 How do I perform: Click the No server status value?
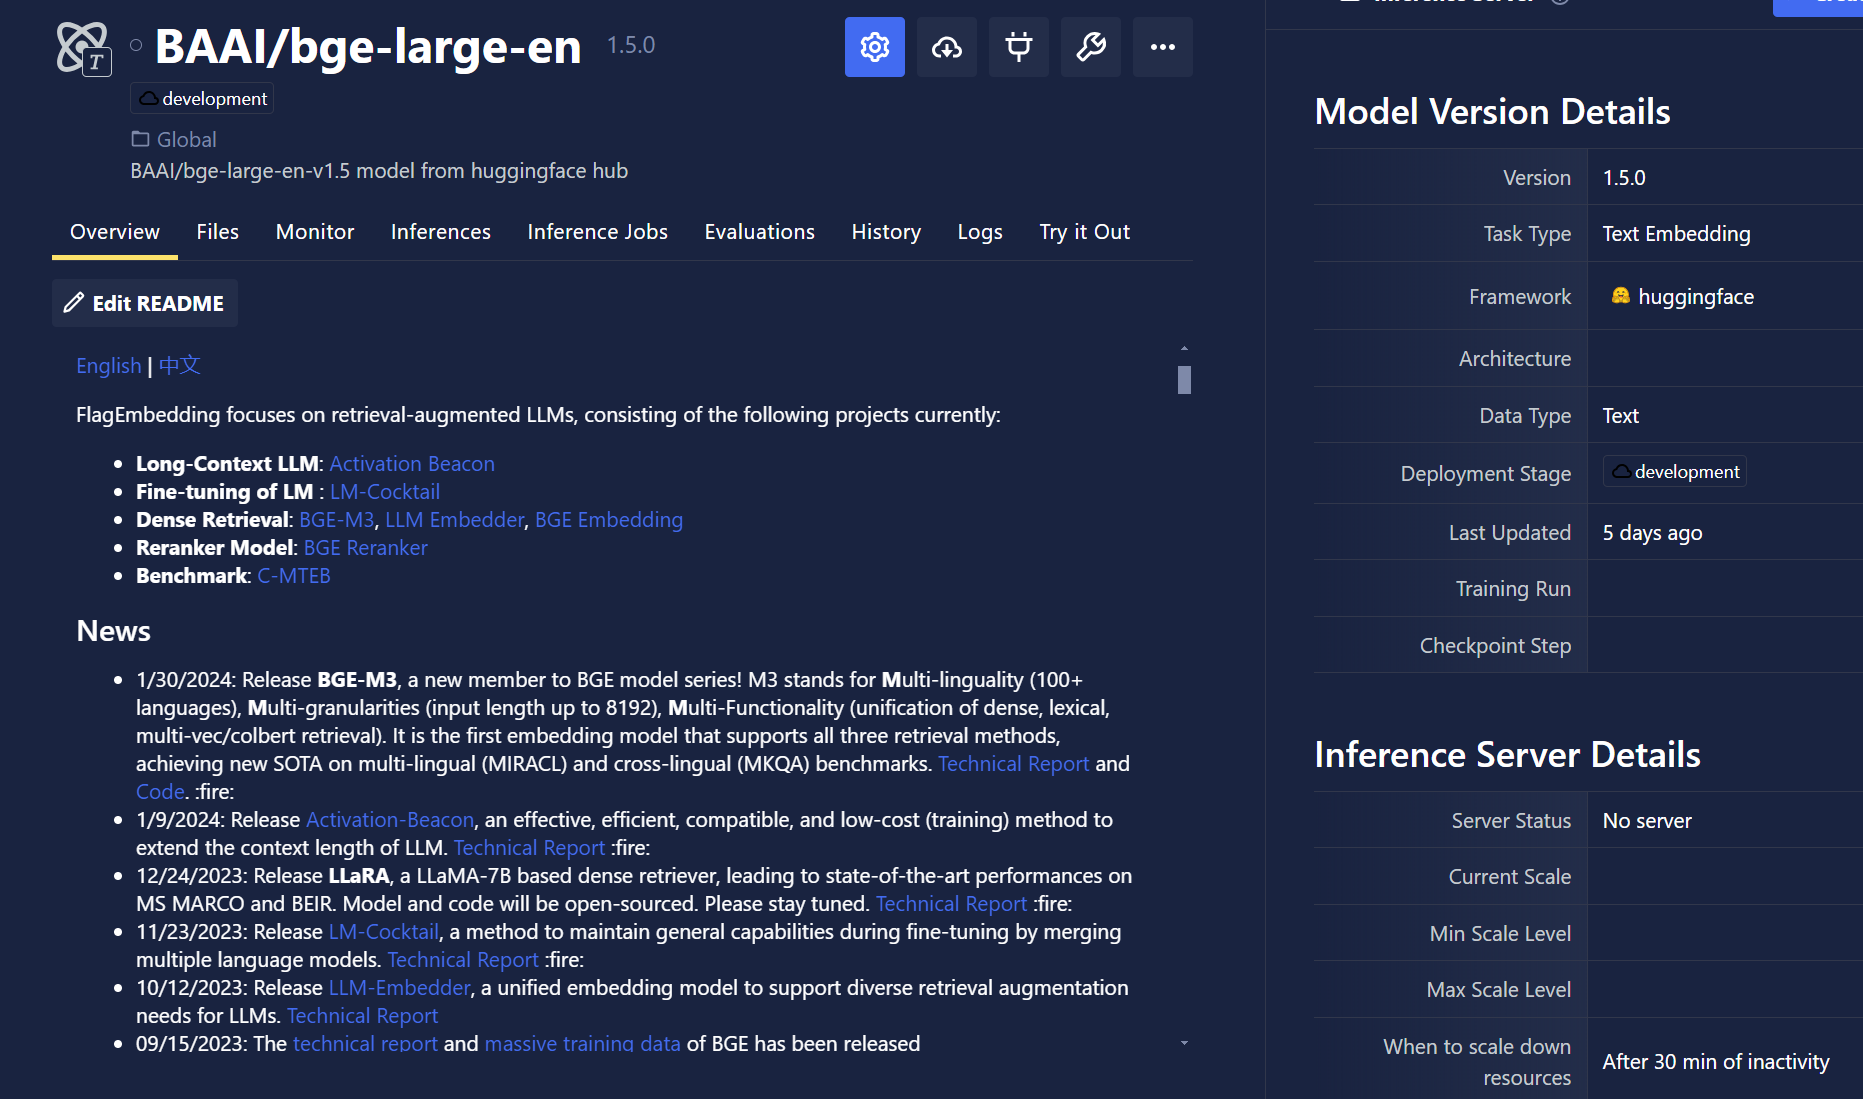tap(1647, 821)
